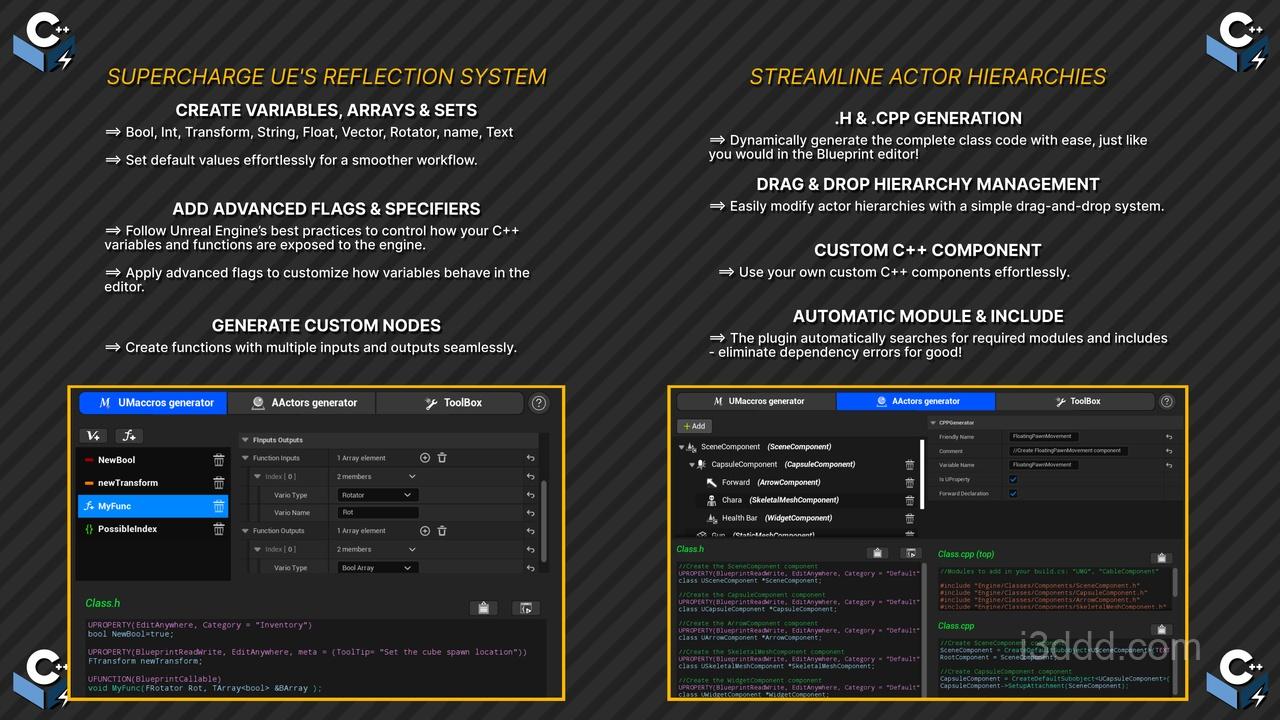Click the +Add button to create a component
The image size is (1280, 720).
pos(694,426)
